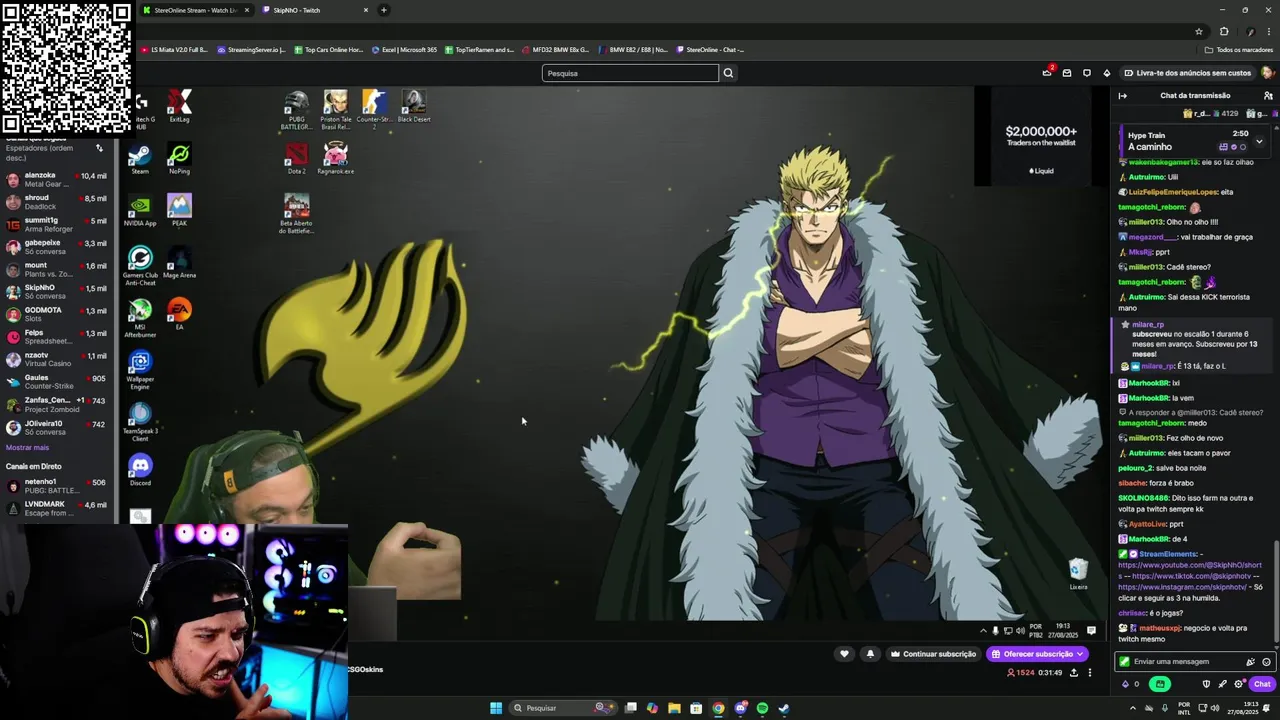Image resolution: width=1280 pixels, height=720 pixels.
Task: Open the browser extensions puzzle icon
Action: (x=1224, y=31)
